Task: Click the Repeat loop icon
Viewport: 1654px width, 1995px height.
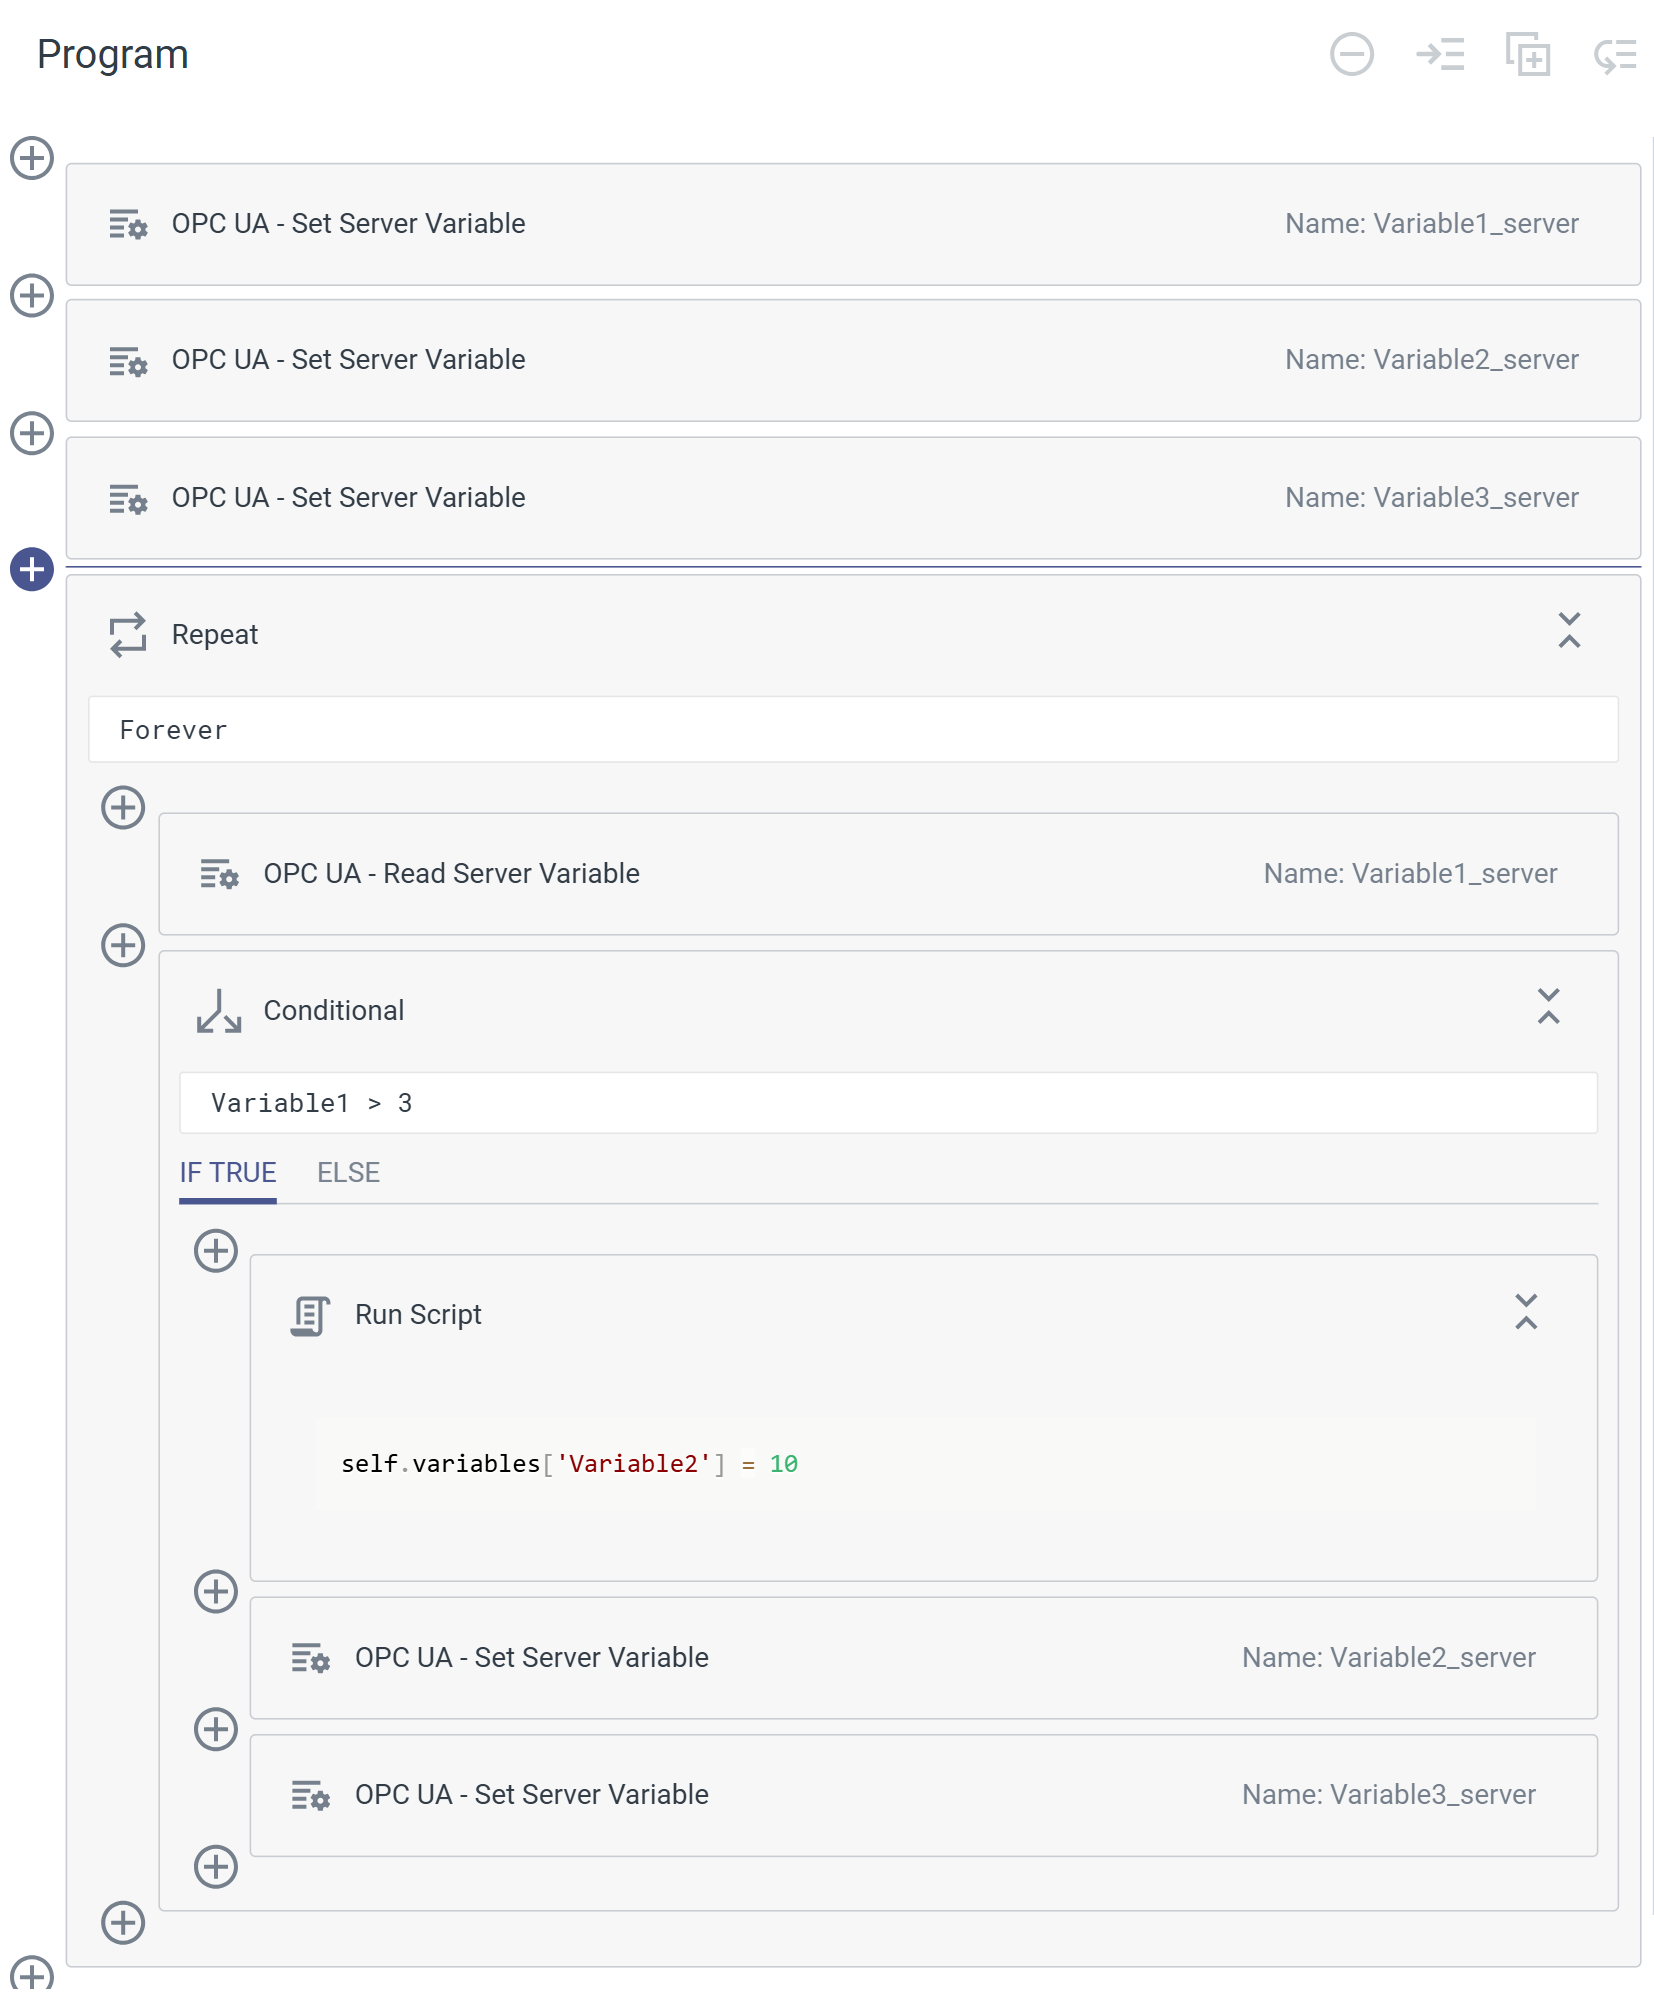Action: [x=128, y=635]
